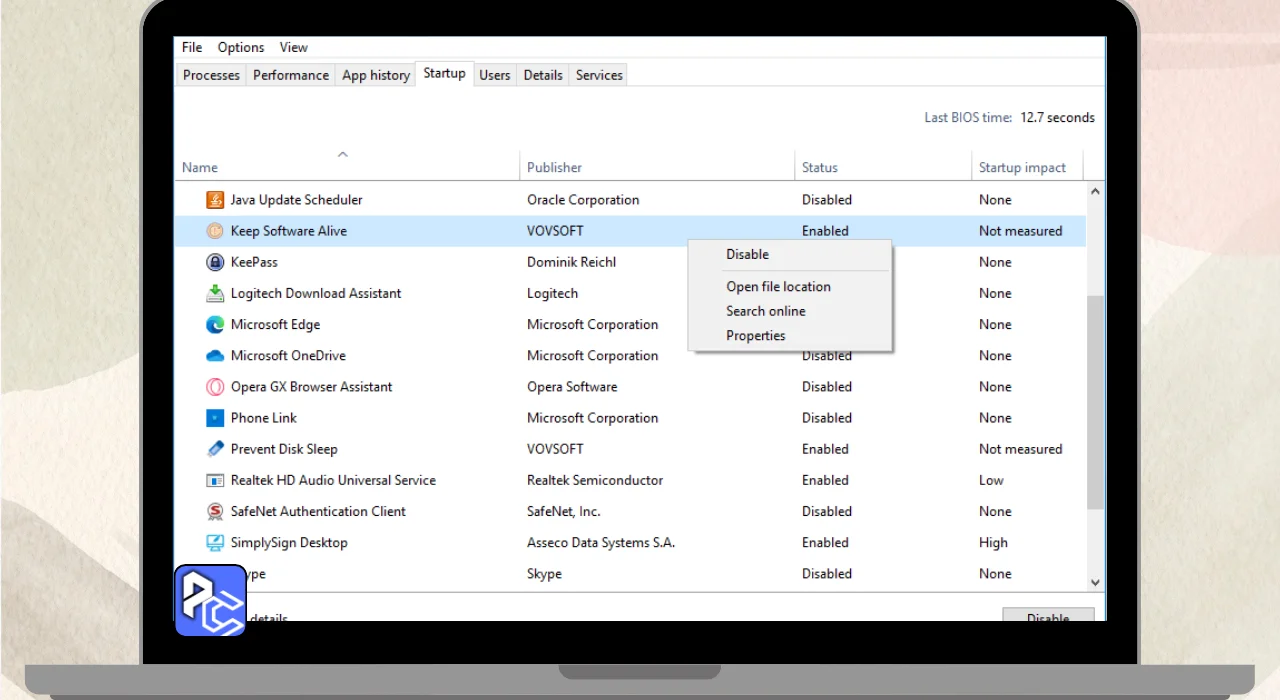The height and width of the screenshot is (700, 1280).
Task: Select the SimplySign Desktop icon
Action: click(x=214, y=543)
